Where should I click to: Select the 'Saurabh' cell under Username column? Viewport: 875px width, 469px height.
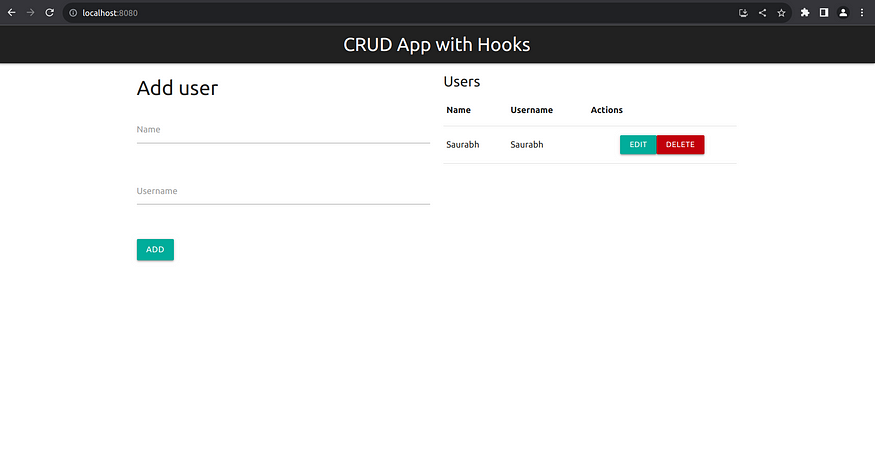point(527,145)
